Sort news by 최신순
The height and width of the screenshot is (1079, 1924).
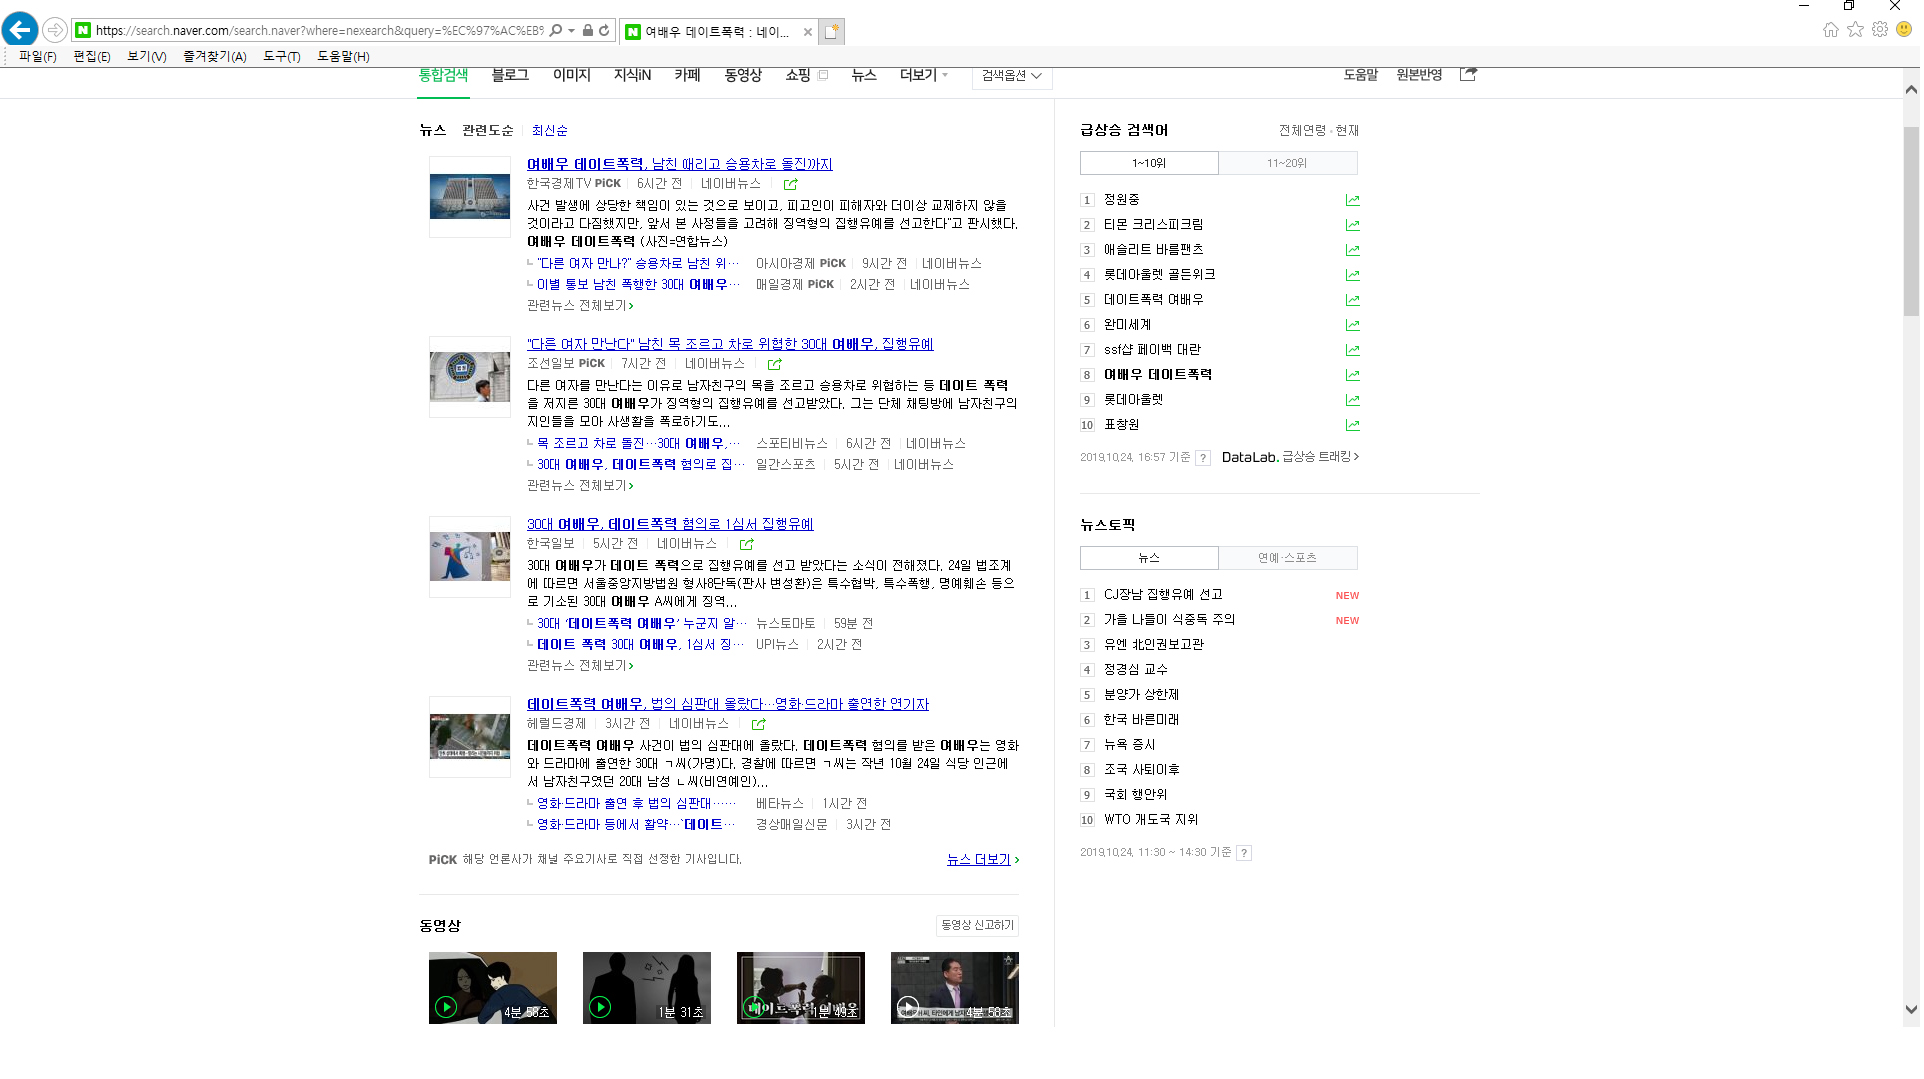[550, 131]
